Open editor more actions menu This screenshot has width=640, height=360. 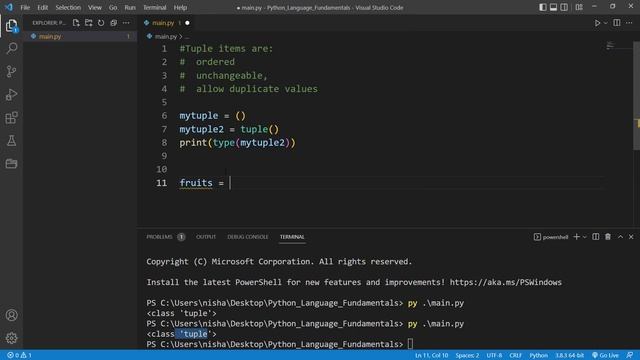[x=629, y=23]
